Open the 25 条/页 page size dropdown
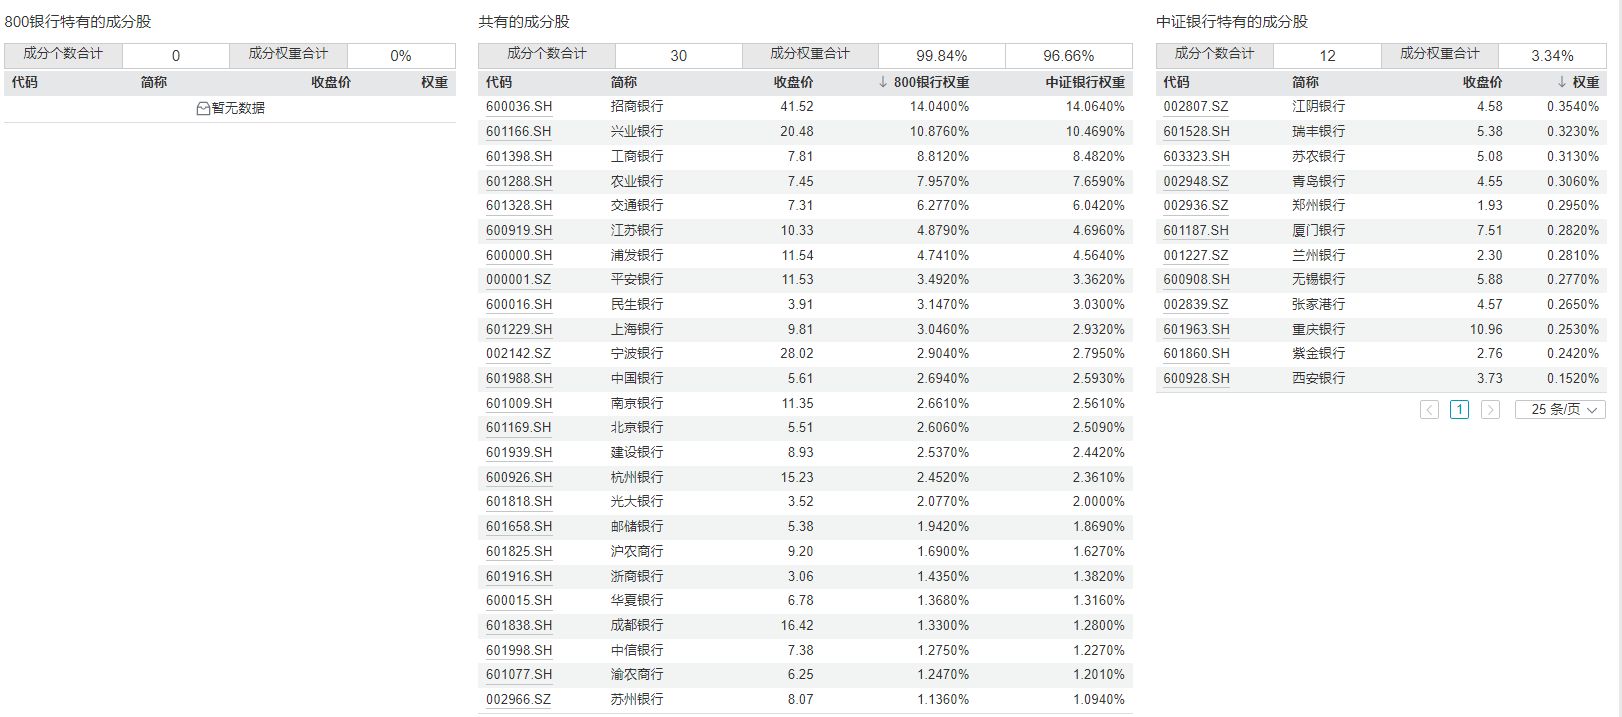This screenshot has width=1622, height=717. pos(1560,410)
